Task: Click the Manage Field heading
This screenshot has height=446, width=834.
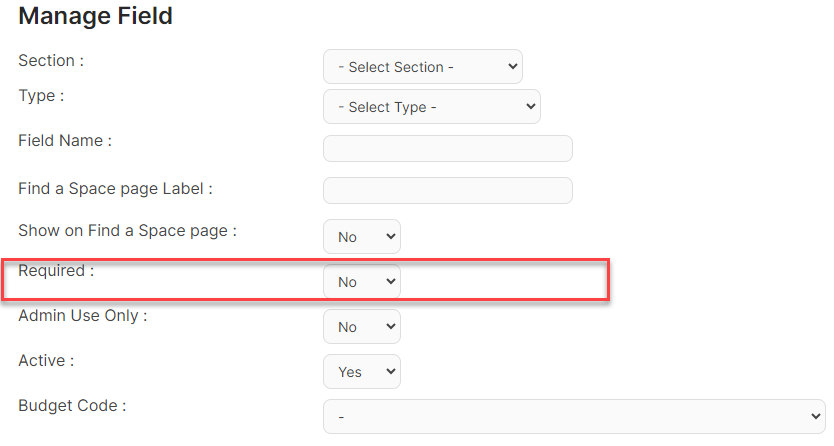Action: coord(96,16)
